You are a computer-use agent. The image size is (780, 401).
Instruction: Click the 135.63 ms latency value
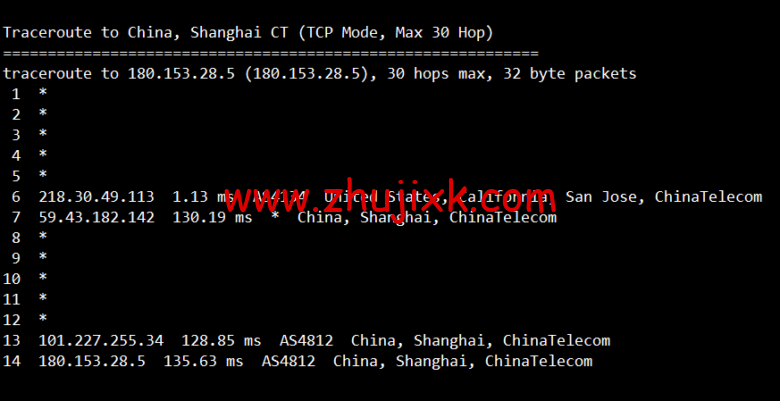(203, 361)
